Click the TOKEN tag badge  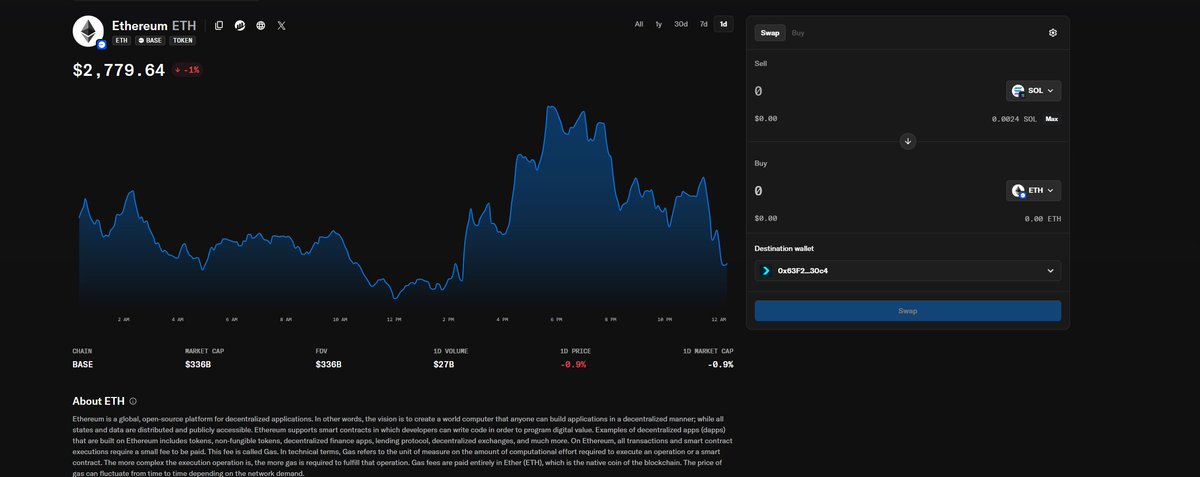point(182,40)
